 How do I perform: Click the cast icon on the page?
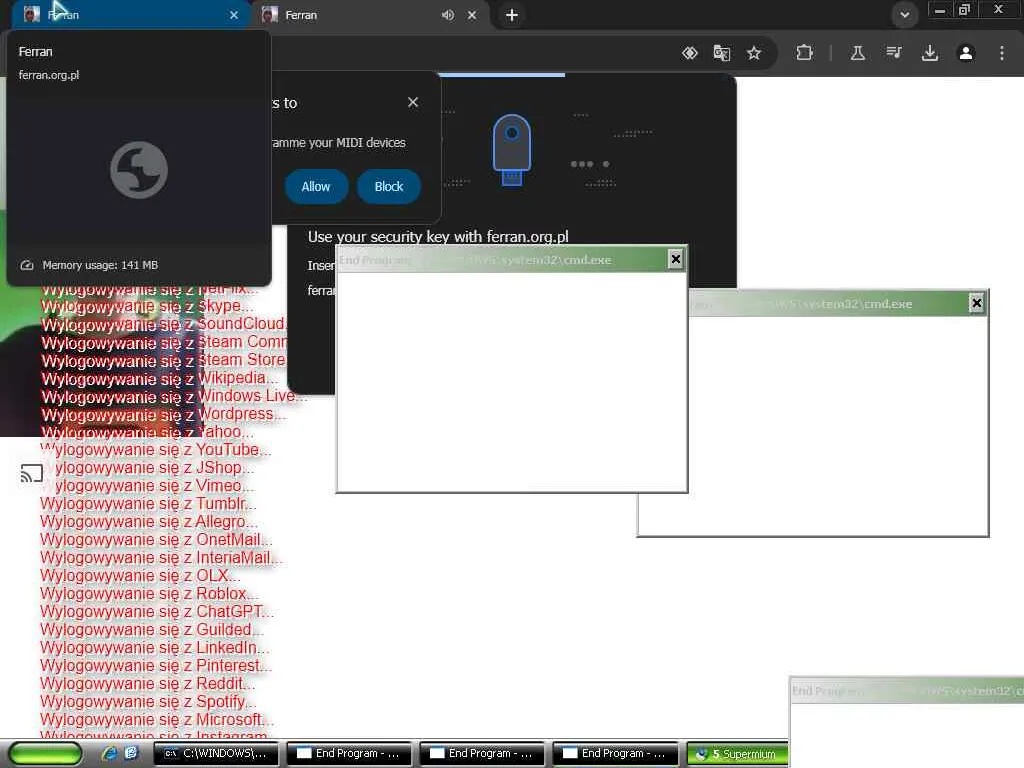pos(31,473)
